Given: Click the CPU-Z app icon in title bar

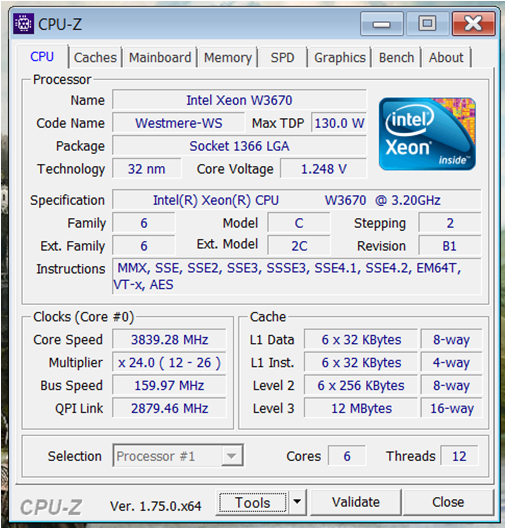Looking at the screenshot, I should pos(23,24).
